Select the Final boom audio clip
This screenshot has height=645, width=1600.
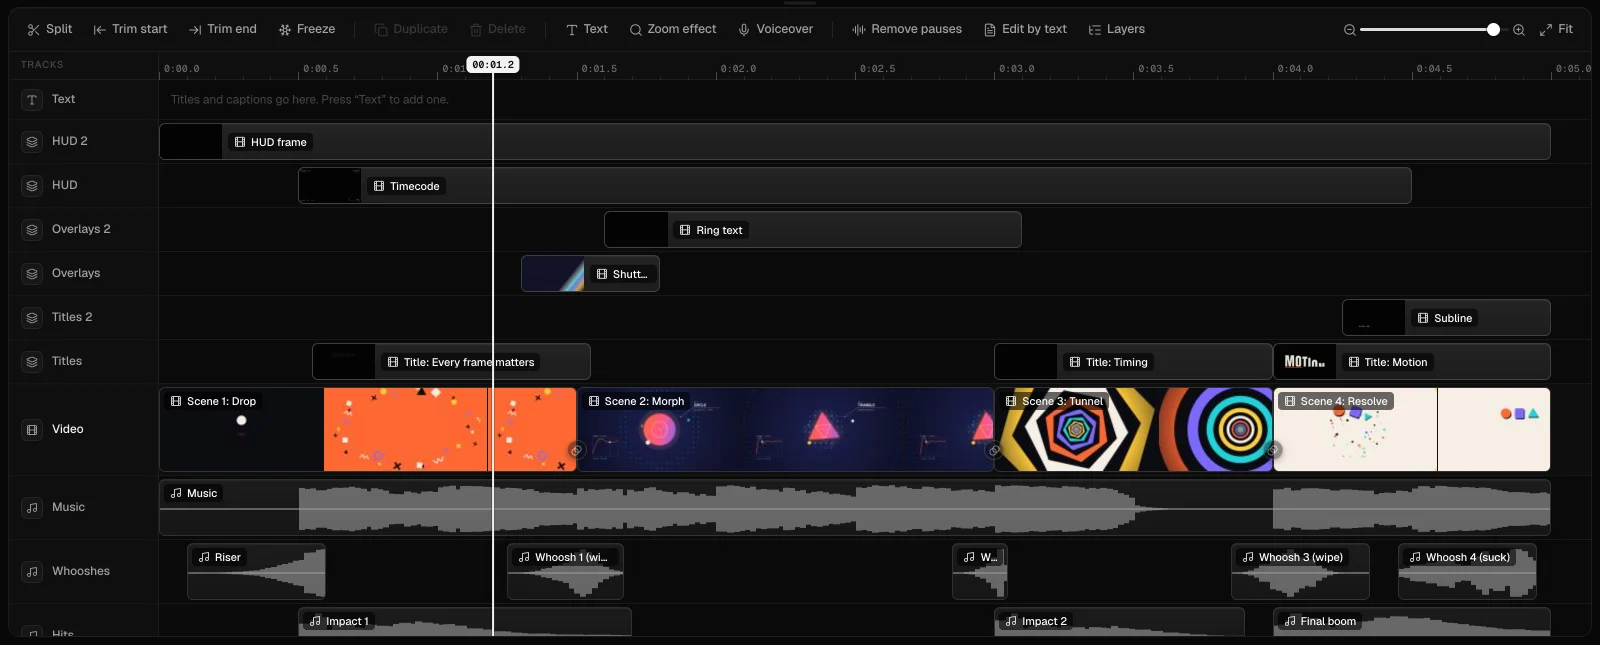click(x=1411, y=621)
